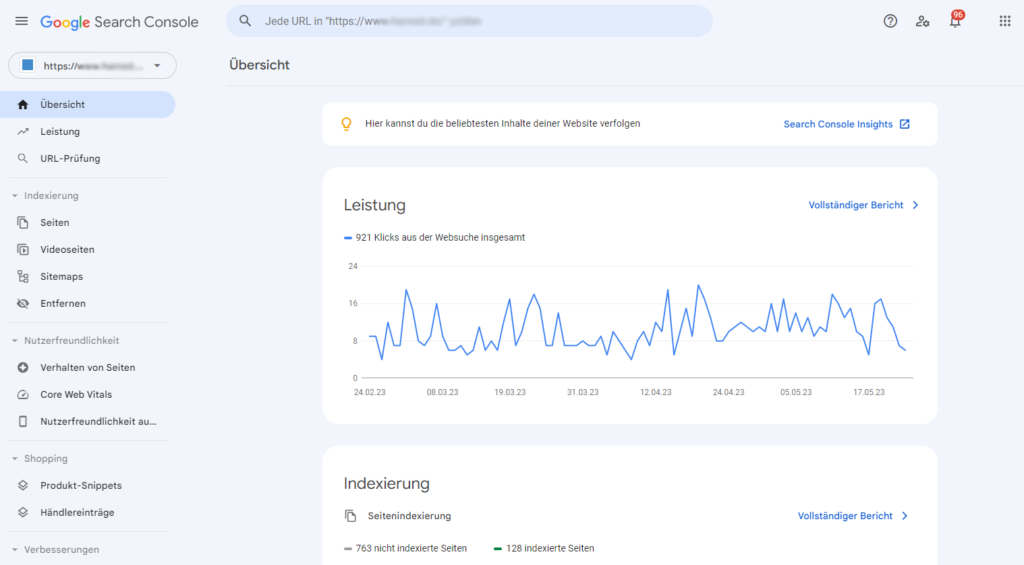The height and width of the screenshot is (565, 1024).
Task: Open Vollständiger Bericht for Leistung
Action: tap(863, 205)
